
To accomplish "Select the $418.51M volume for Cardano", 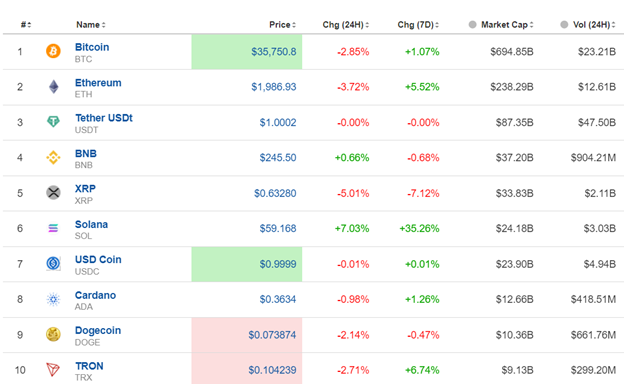I will (593, 299).
